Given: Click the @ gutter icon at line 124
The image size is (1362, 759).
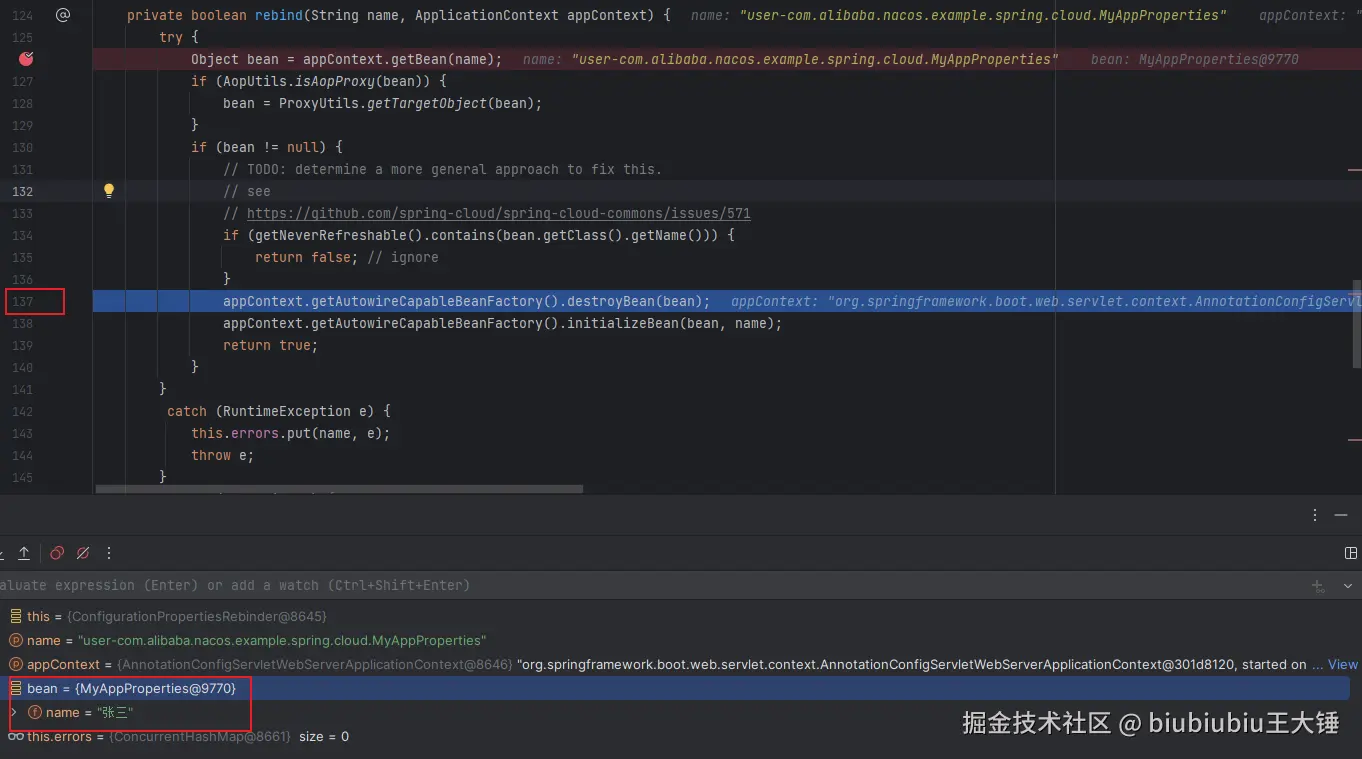Looking at the screenshot, I should (62, 15).
